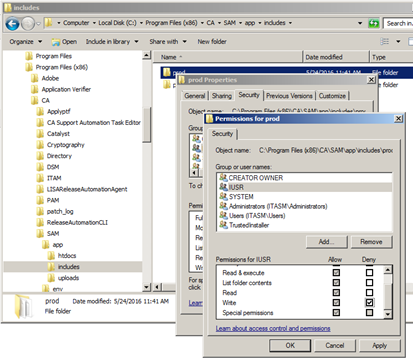Screen dimensions: 413x360
Task: Click the Add... button
Action: pyautogui.click(x=327, y=242)
